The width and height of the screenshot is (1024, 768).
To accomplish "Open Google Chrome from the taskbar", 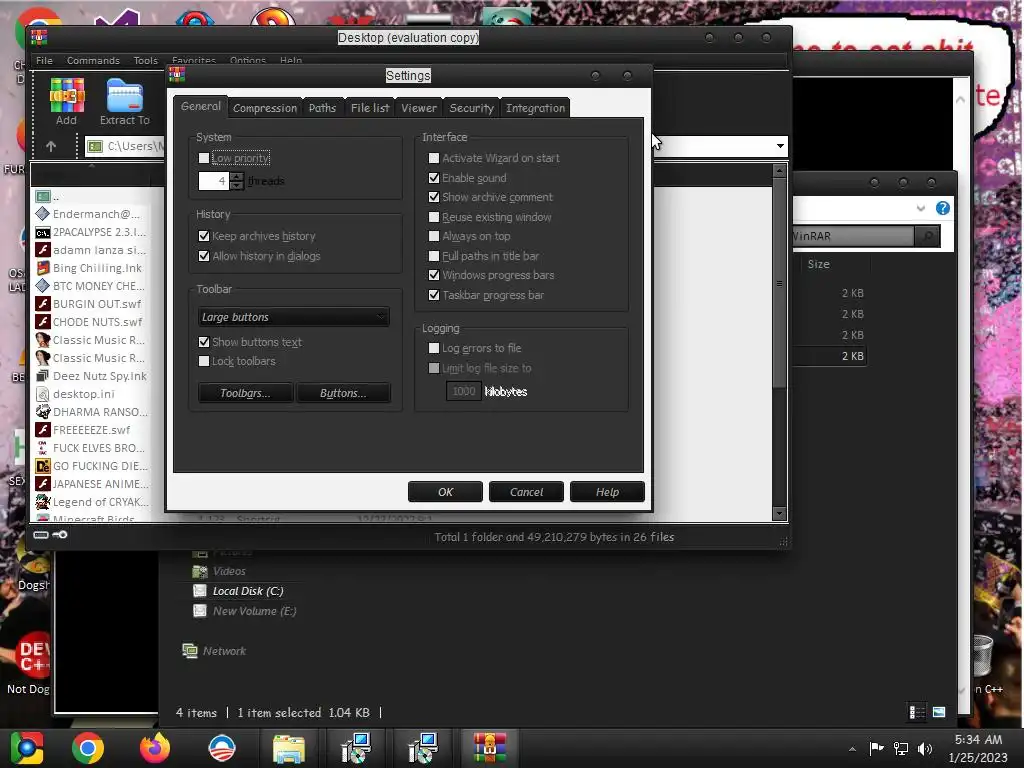I will point(88,748).
